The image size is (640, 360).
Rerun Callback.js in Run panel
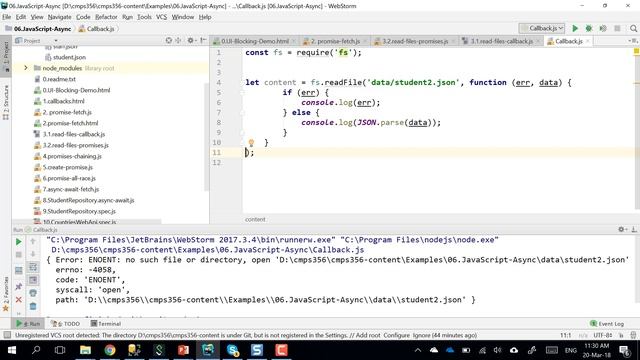[18, 242]
